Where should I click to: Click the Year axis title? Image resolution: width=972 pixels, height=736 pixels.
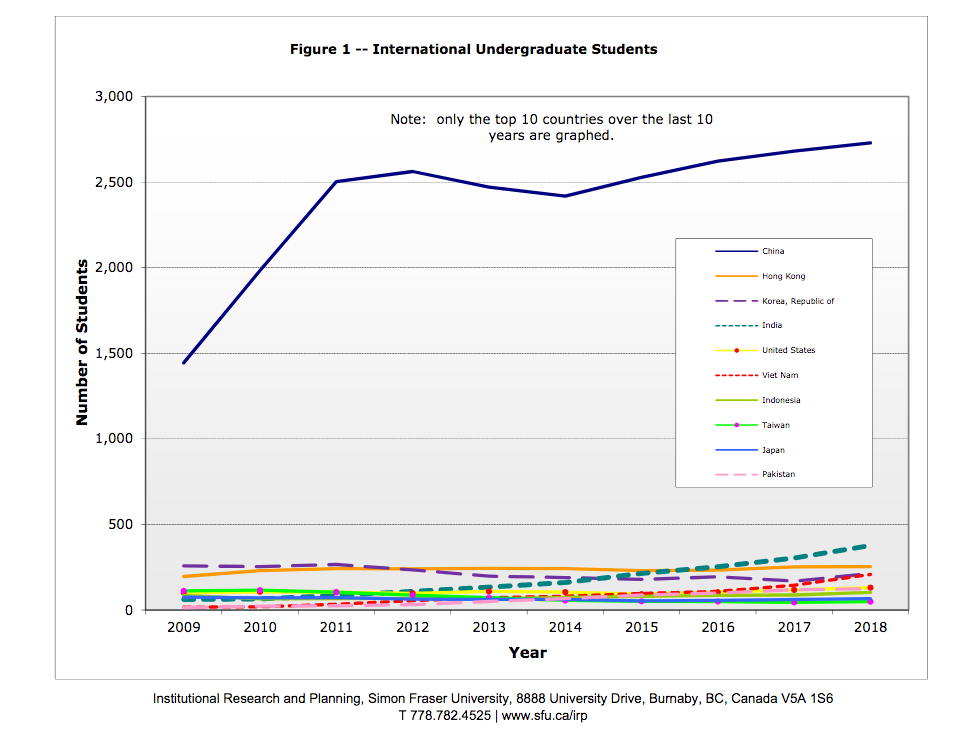[x=526, y=652]
